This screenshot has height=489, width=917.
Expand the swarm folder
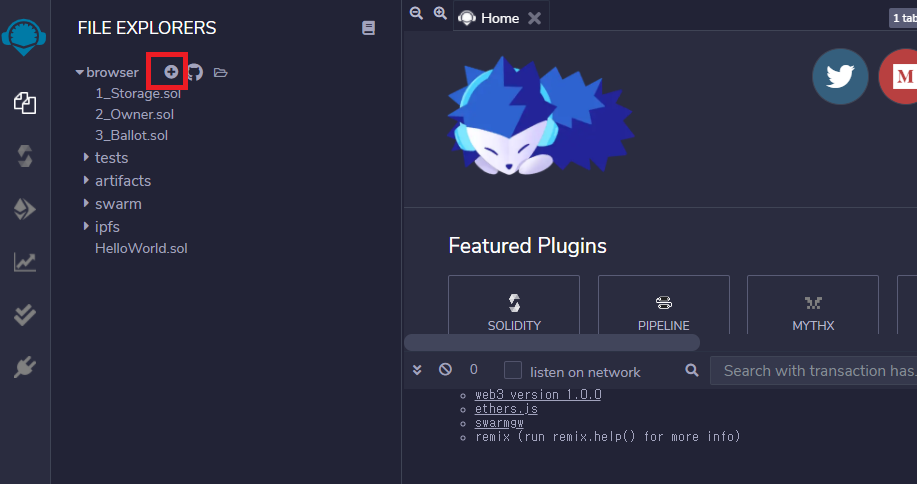[x=87, y=204]
